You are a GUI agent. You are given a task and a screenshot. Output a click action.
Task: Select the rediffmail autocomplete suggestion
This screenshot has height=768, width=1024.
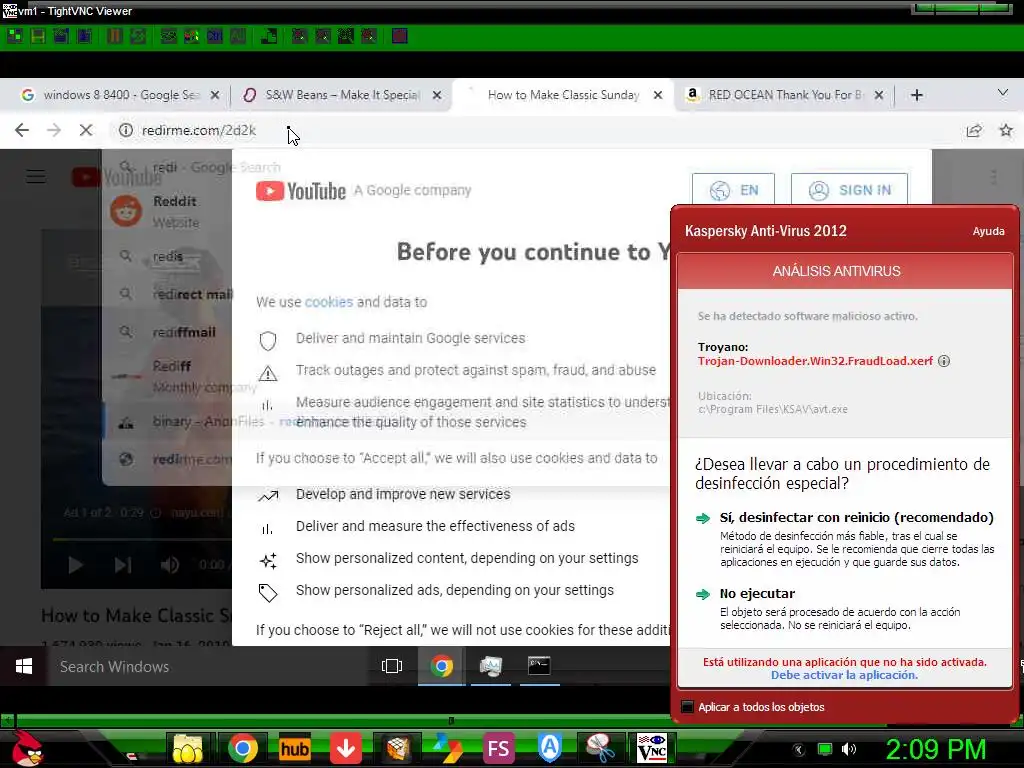click(x=167, y=332)
